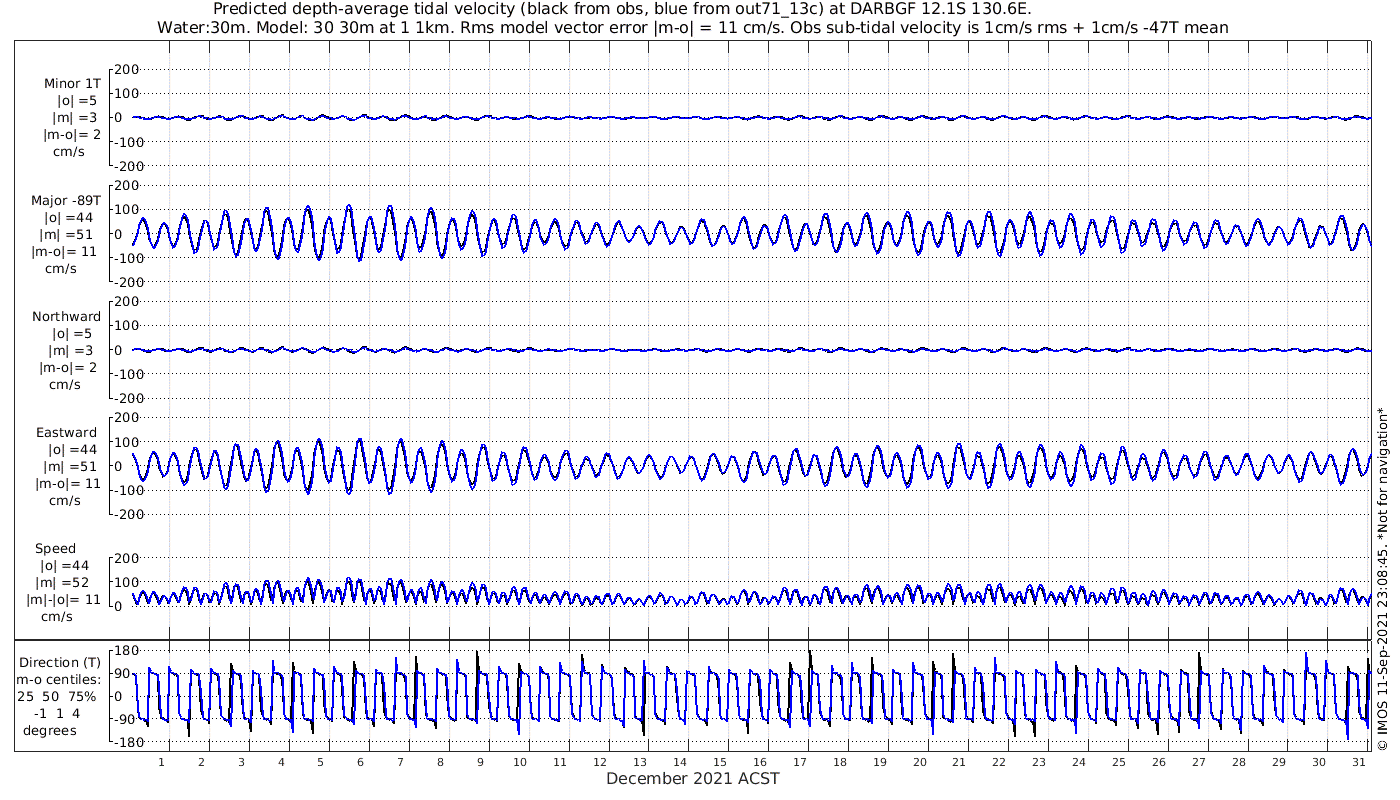
Task: Select the 'Eastward' panel label
Action: point(66,433)
